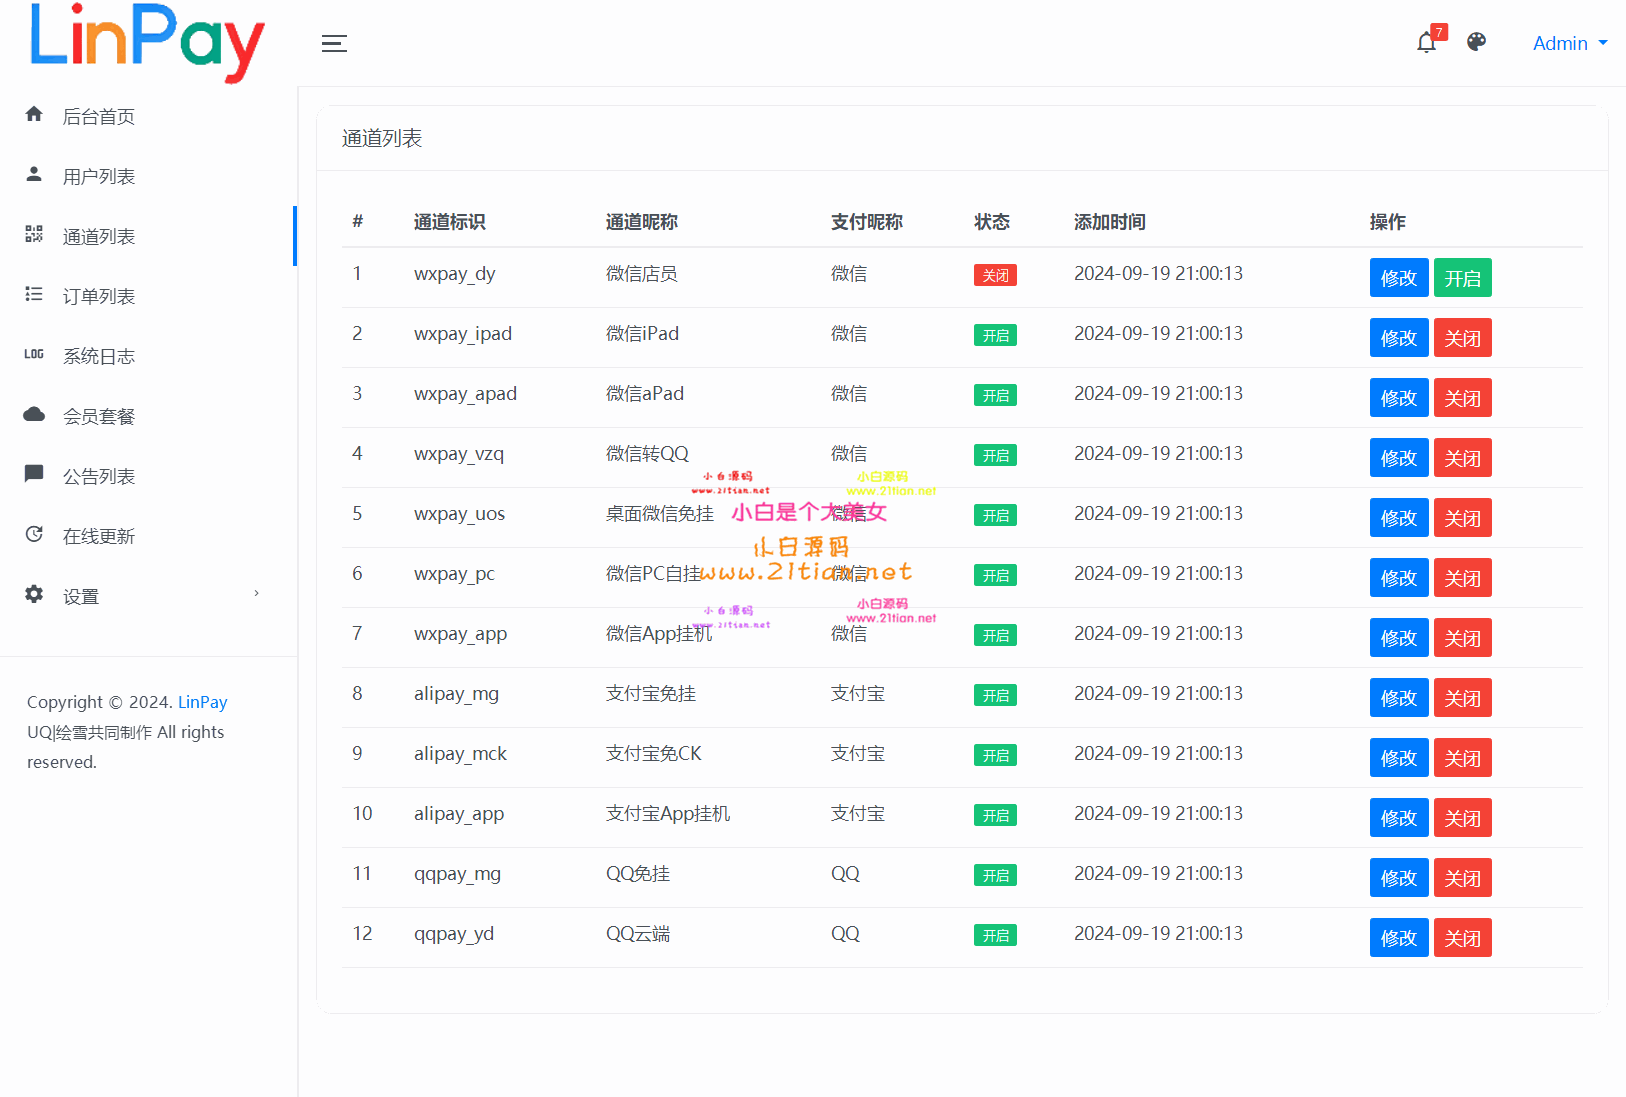Click the chat icon beside 公告列表
Screen dimensions: 1626x1097
coord(34,474)
